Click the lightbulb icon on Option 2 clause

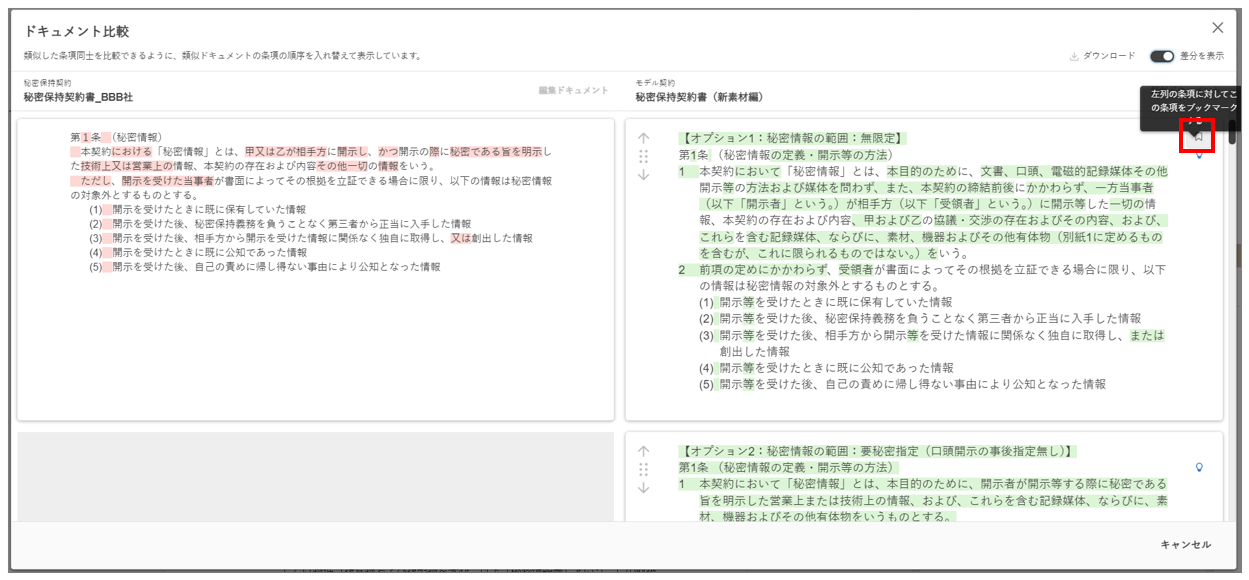[1199, 467]
